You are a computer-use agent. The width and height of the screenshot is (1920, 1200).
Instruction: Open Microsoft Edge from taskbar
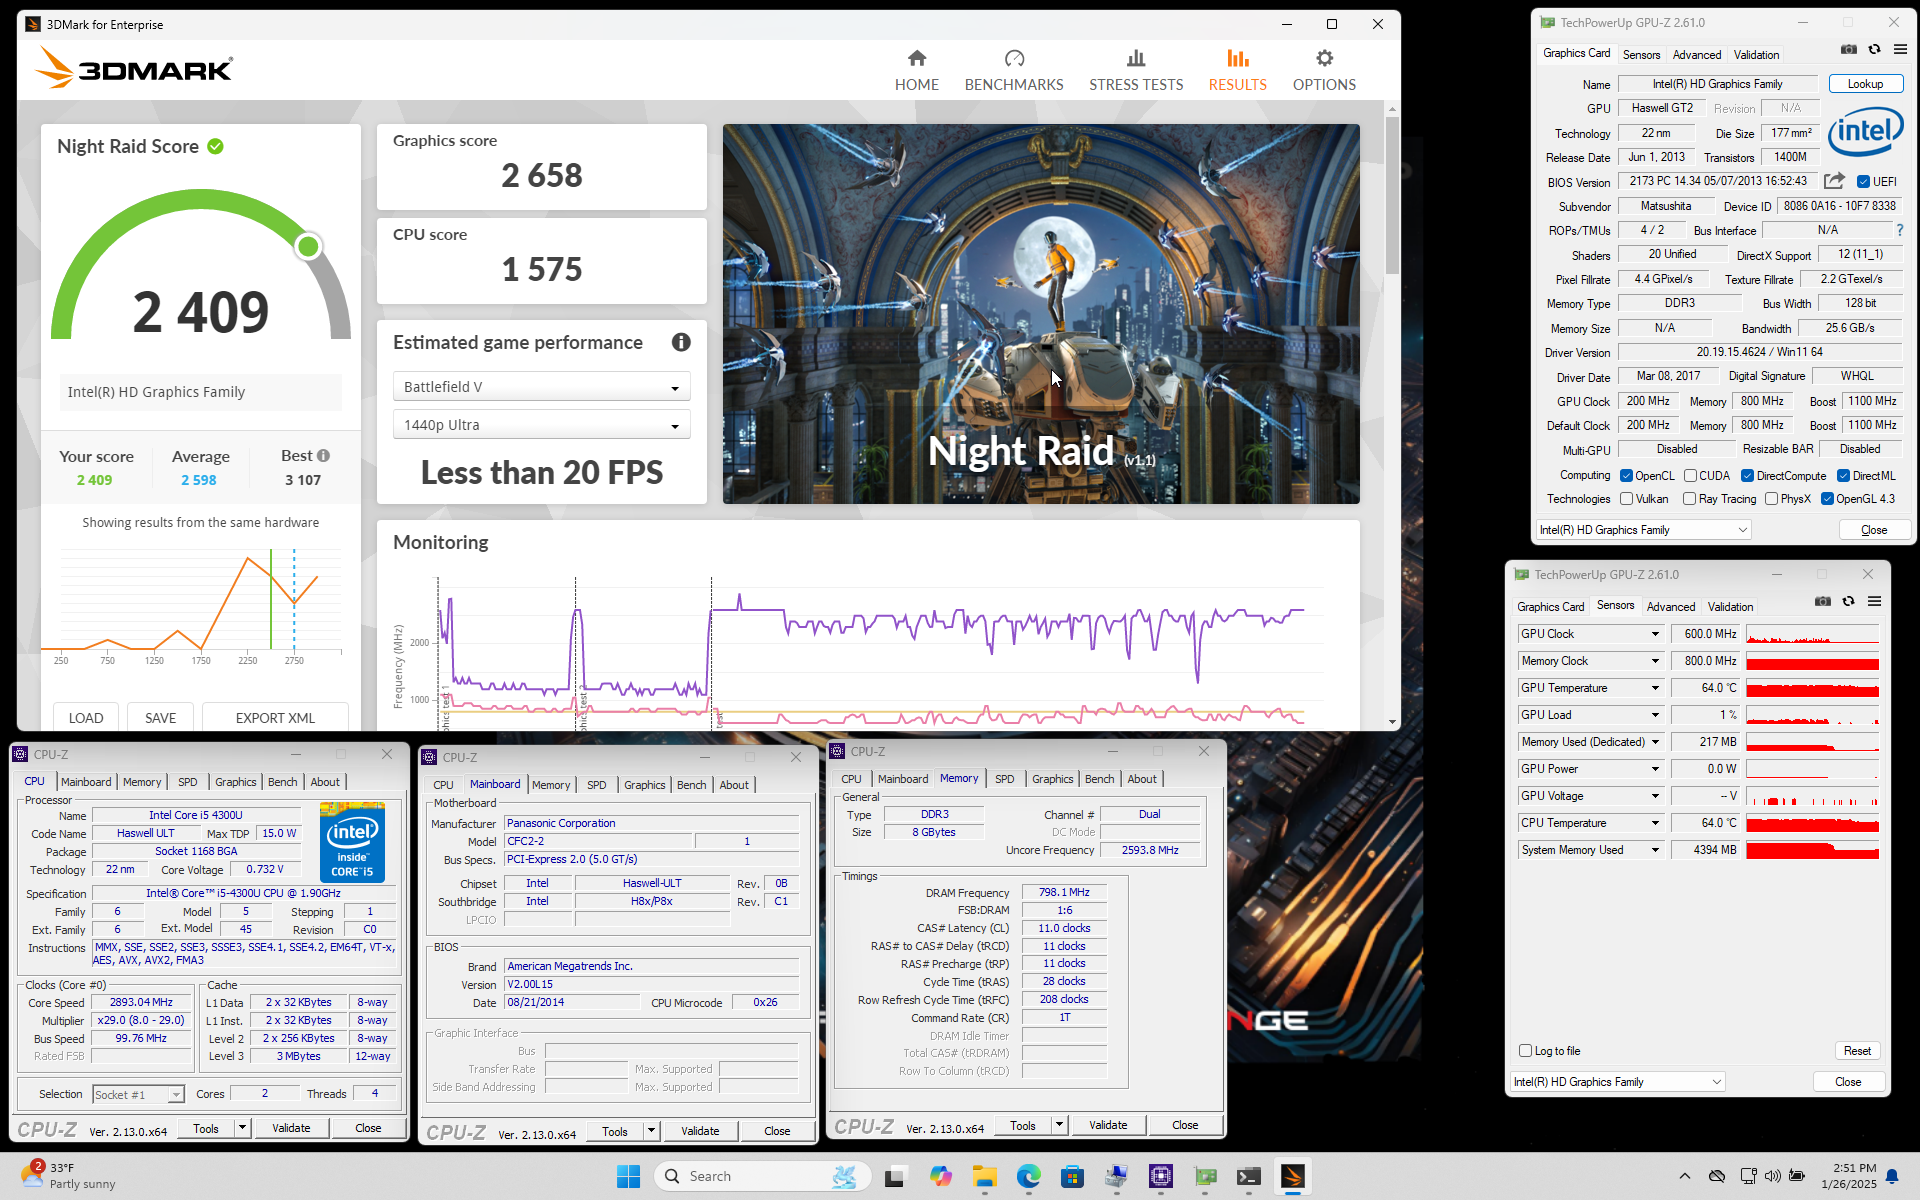1029,1176
